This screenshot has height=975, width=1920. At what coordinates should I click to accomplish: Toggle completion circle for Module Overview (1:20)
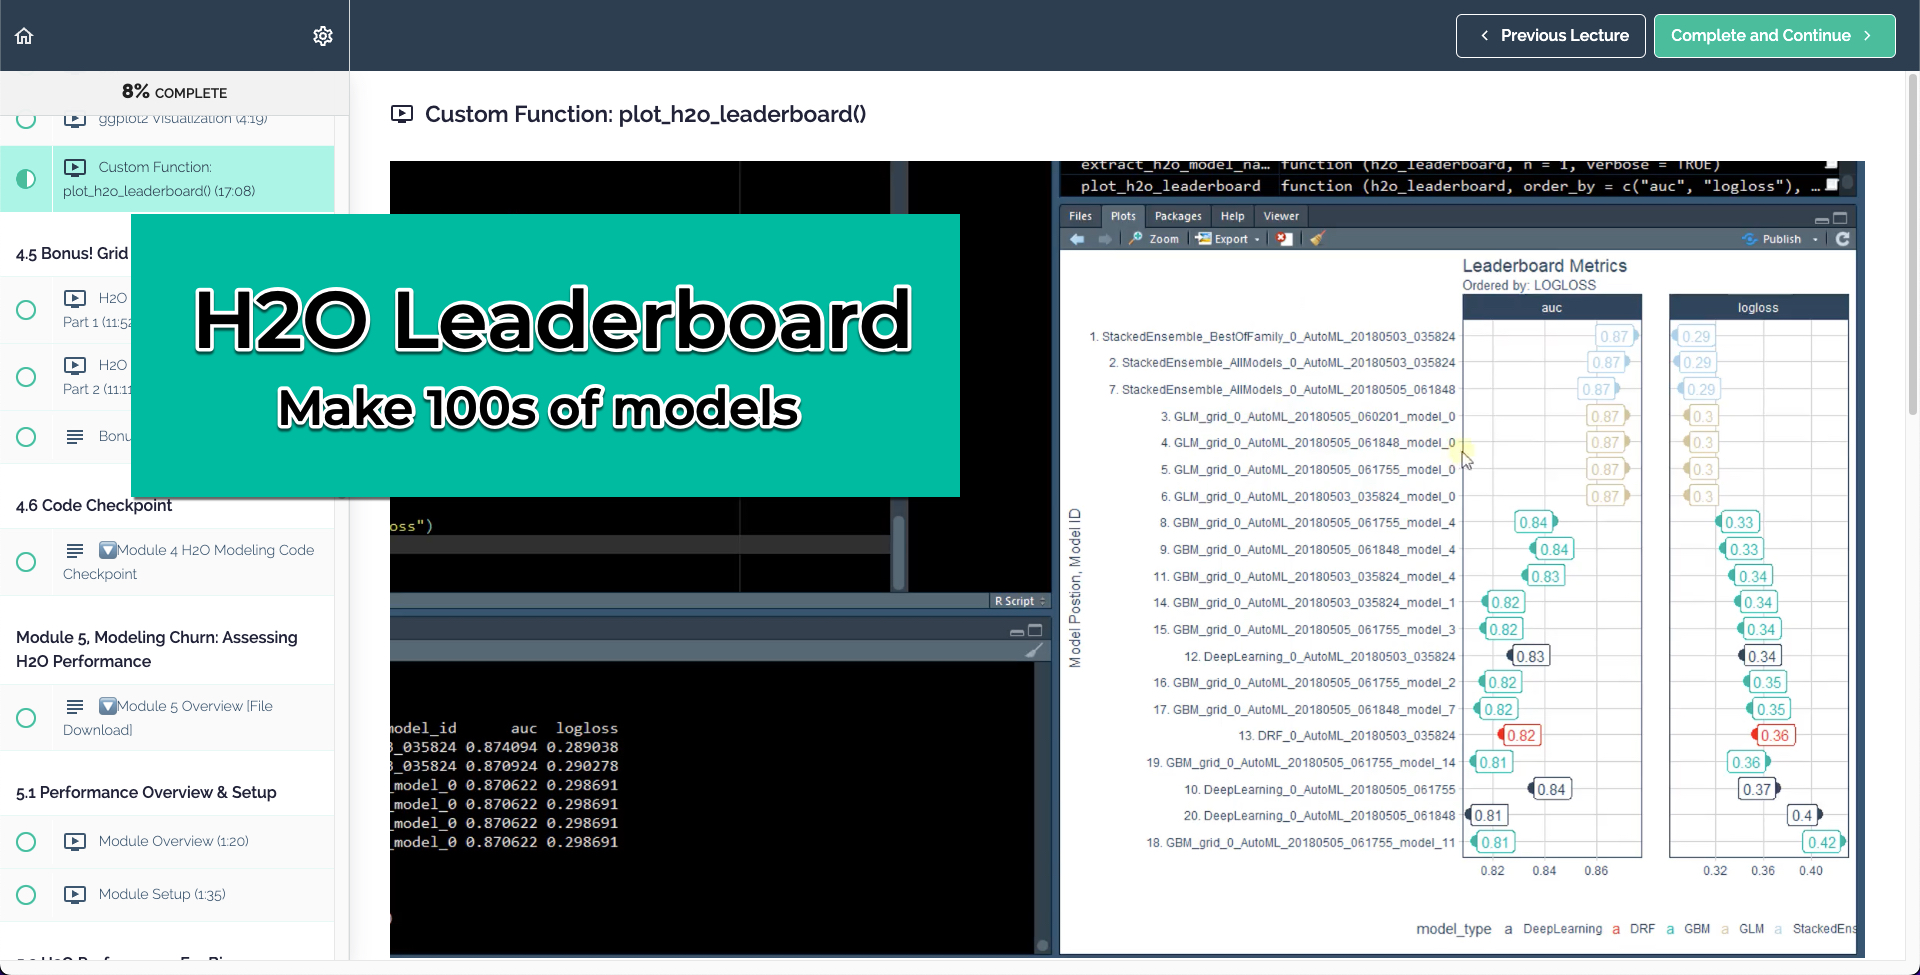(26, 842)
